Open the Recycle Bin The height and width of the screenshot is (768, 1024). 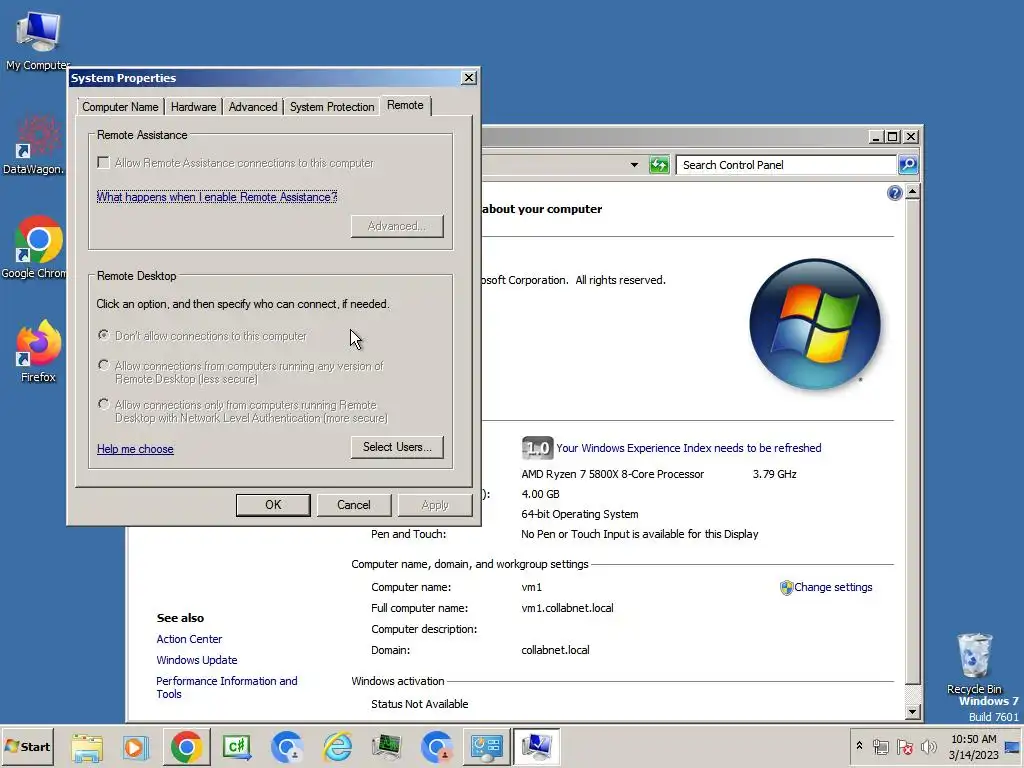point(974,664)
